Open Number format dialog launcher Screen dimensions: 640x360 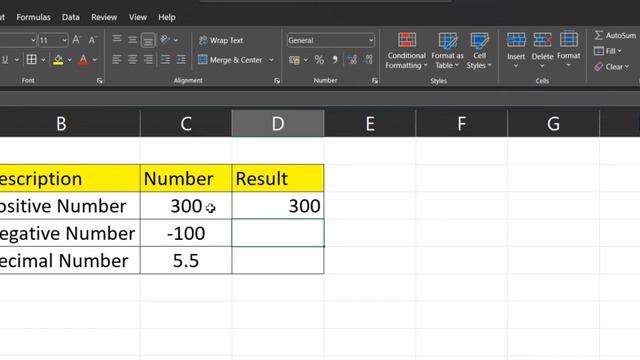pyautogui.click(x=375, y=81)
